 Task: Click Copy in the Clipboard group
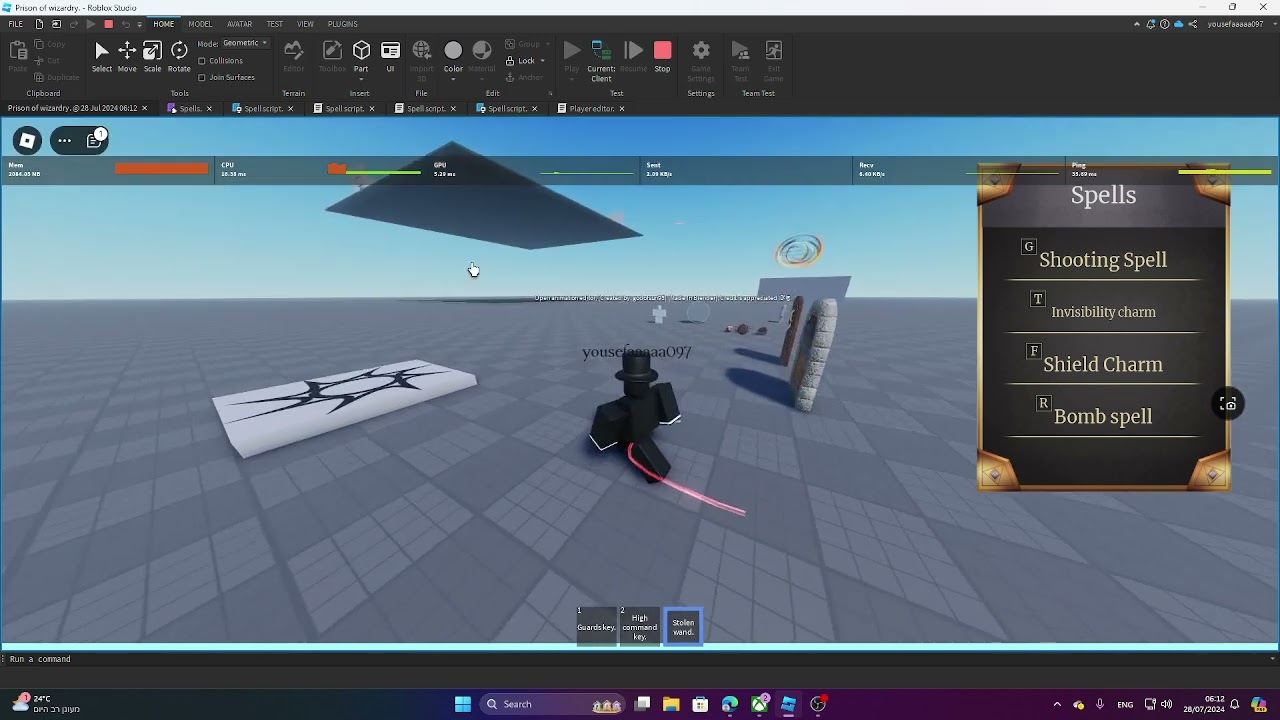(x=50, y=44)
